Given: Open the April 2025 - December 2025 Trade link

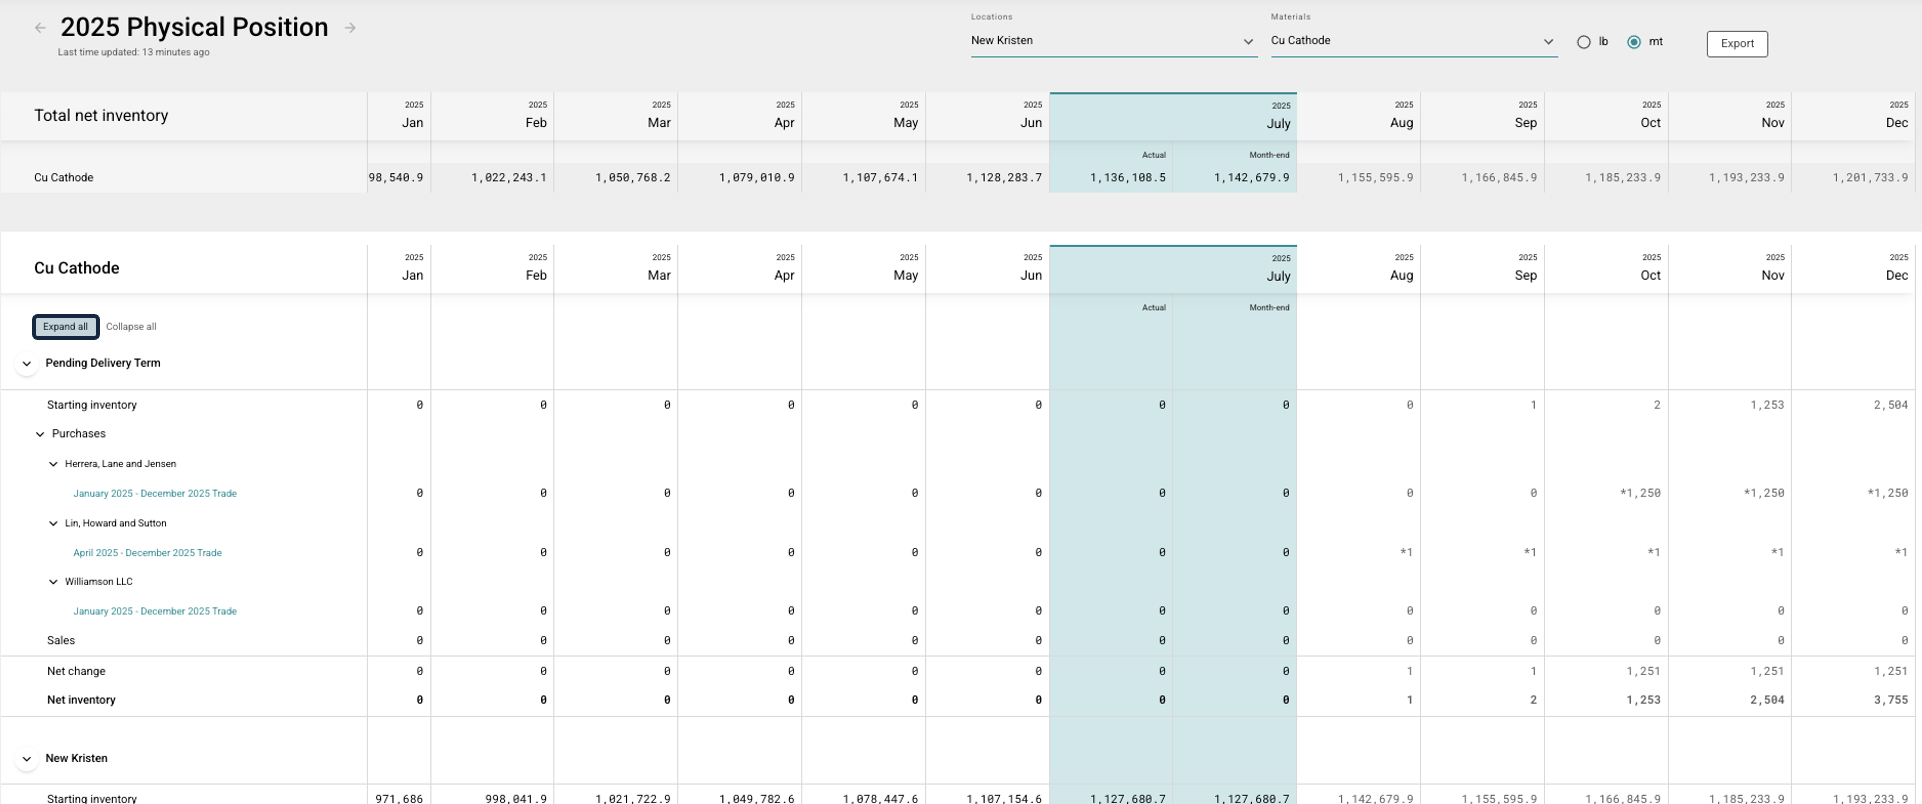Looking at the screenshot, I should click(x=147, y=553).
